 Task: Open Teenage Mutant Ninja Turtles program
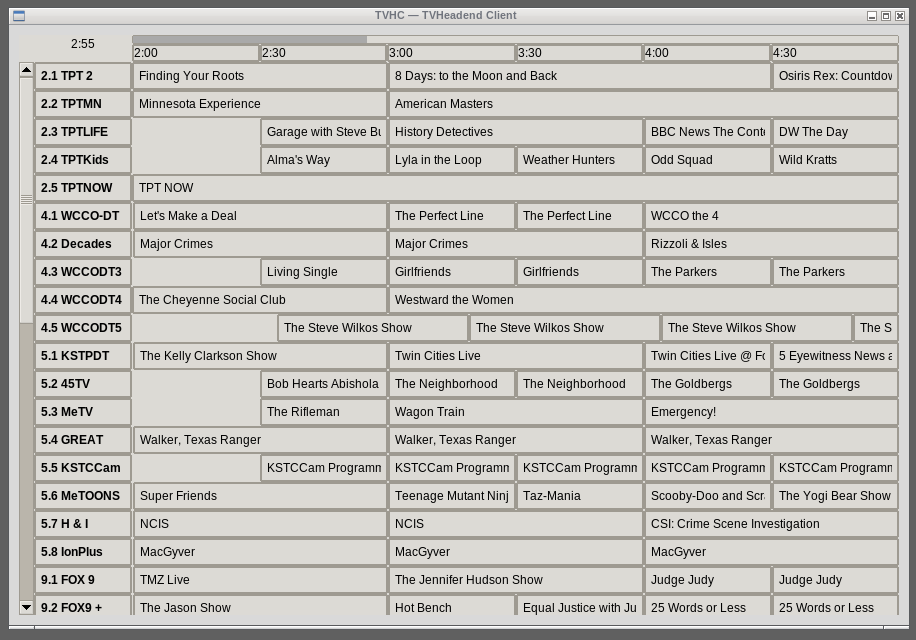click(452, 496)
